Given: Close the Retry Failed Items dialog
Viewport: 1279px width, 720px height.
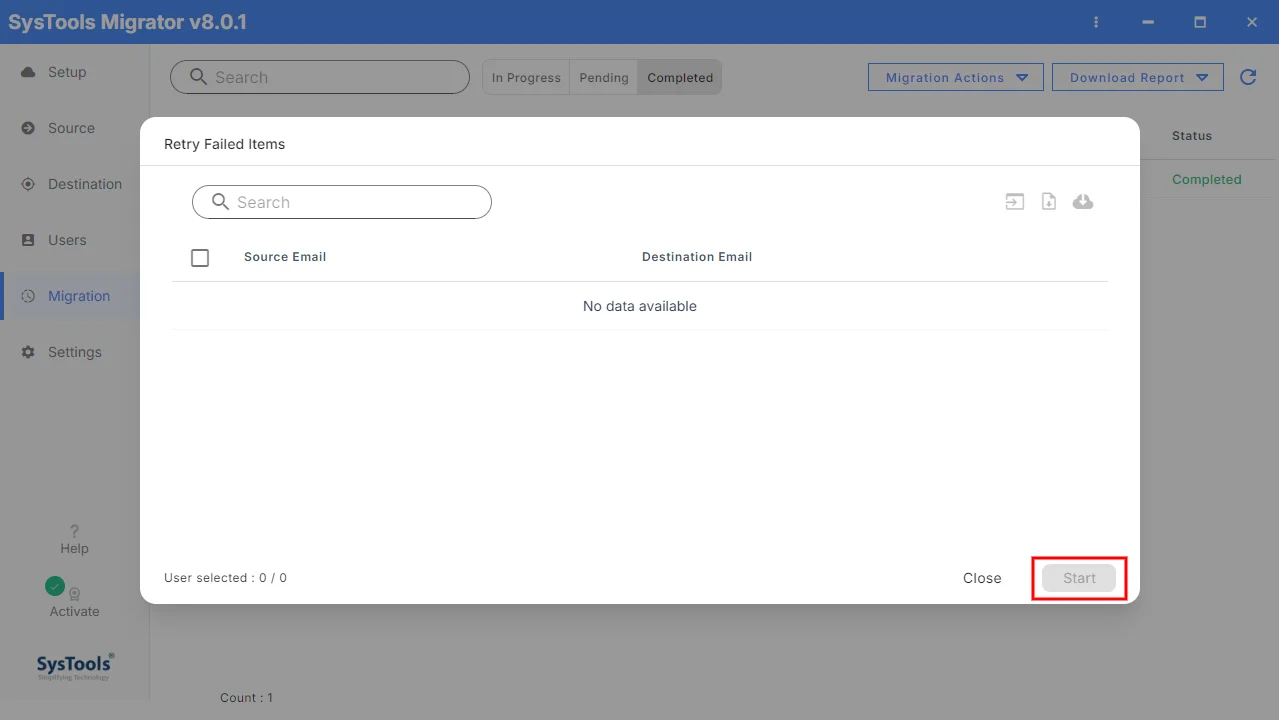Looking at the screenshot, I should coord(982,578).
